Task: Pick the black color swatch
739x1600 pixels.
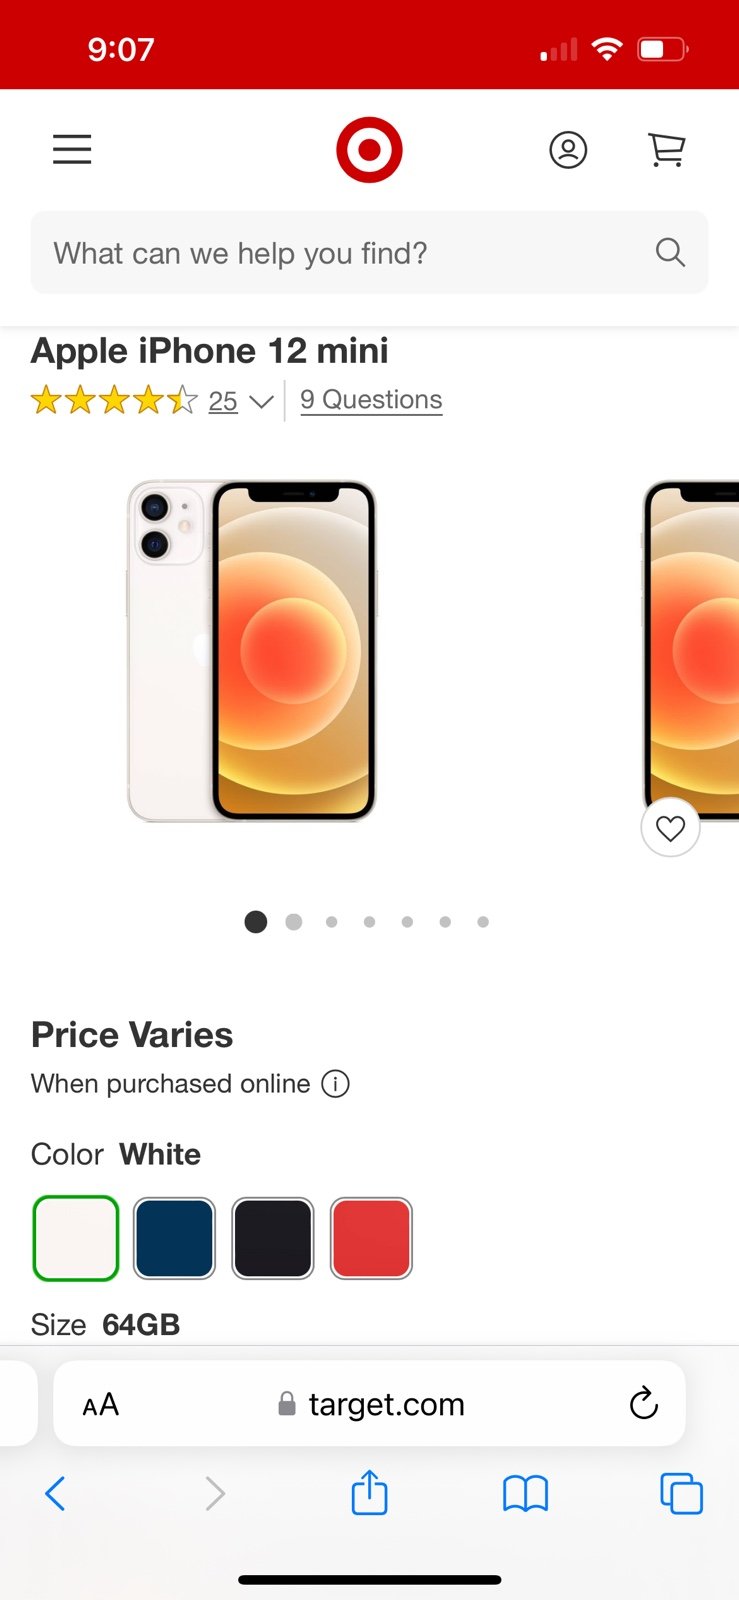Action: click(273, 1238)
